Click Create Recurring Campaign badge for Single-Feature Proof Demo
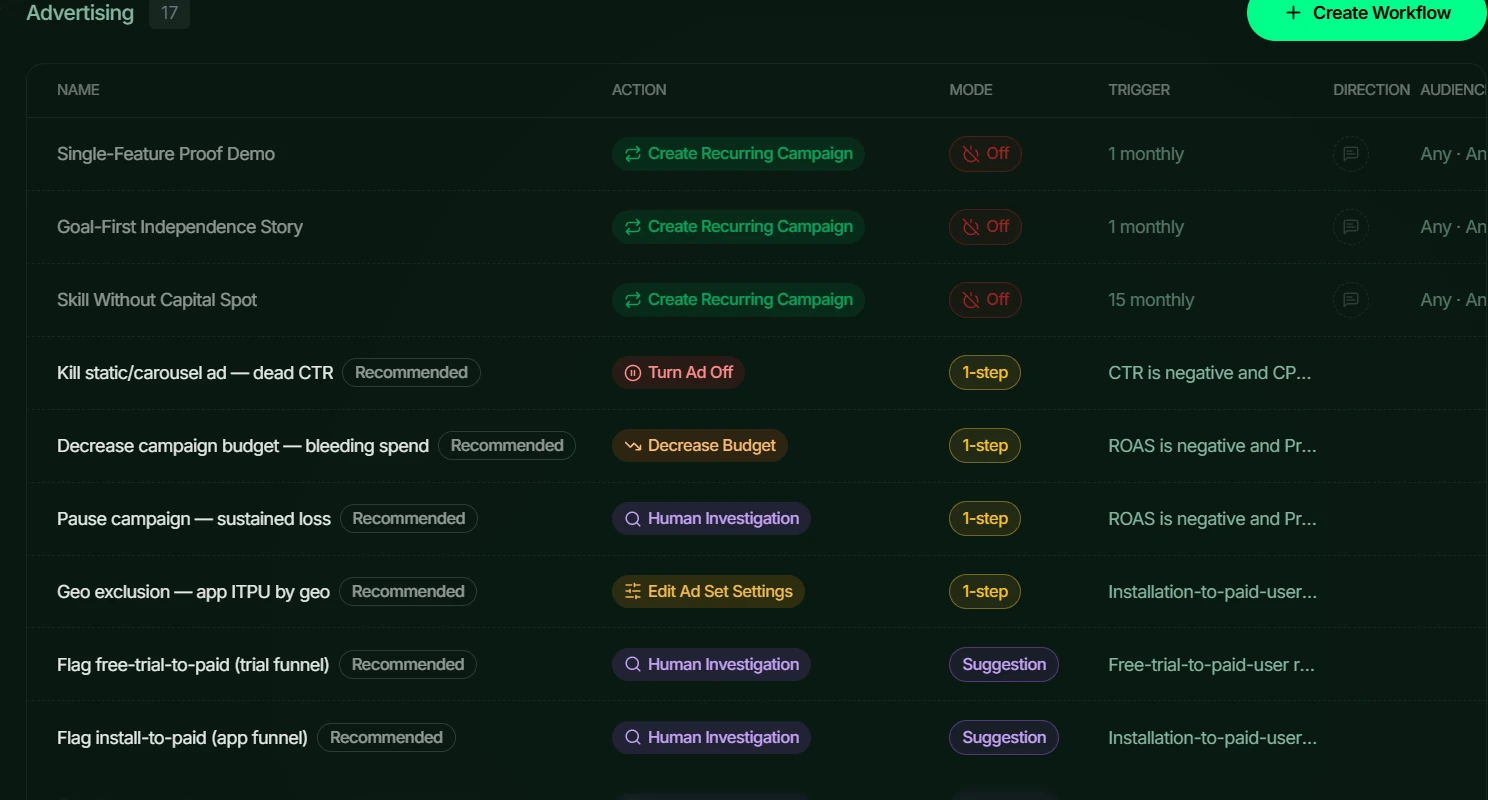Viewport: 1488px width, 800px height. [x=738, y=154]
